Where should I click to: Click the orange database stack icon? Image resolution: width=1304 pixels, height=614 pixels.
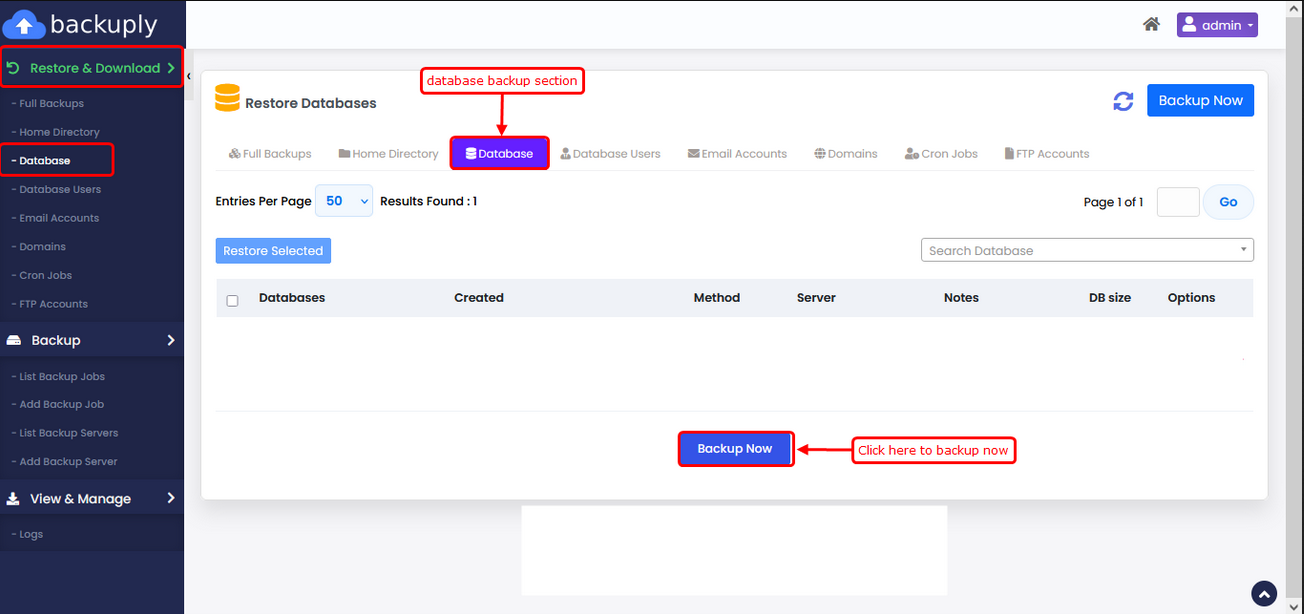coord(227,97)
